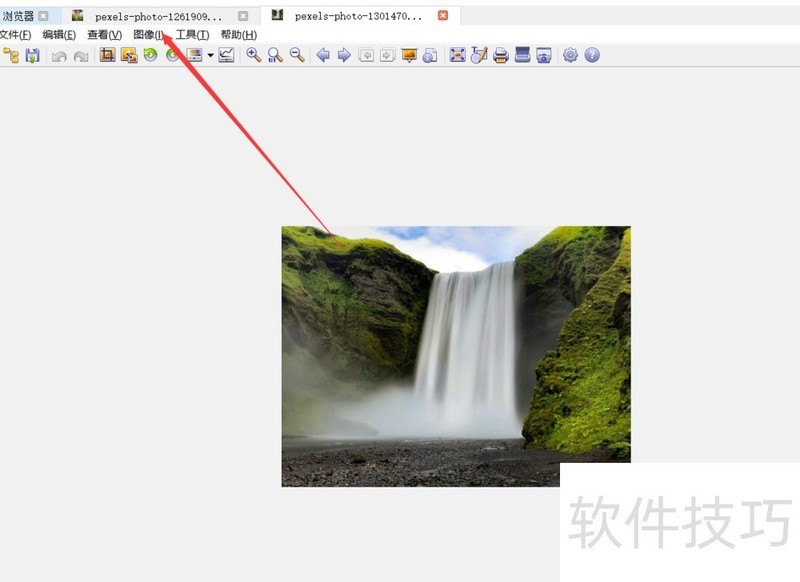
Task: Open the 图像(I) menu
Action: (x=148, y=35)
